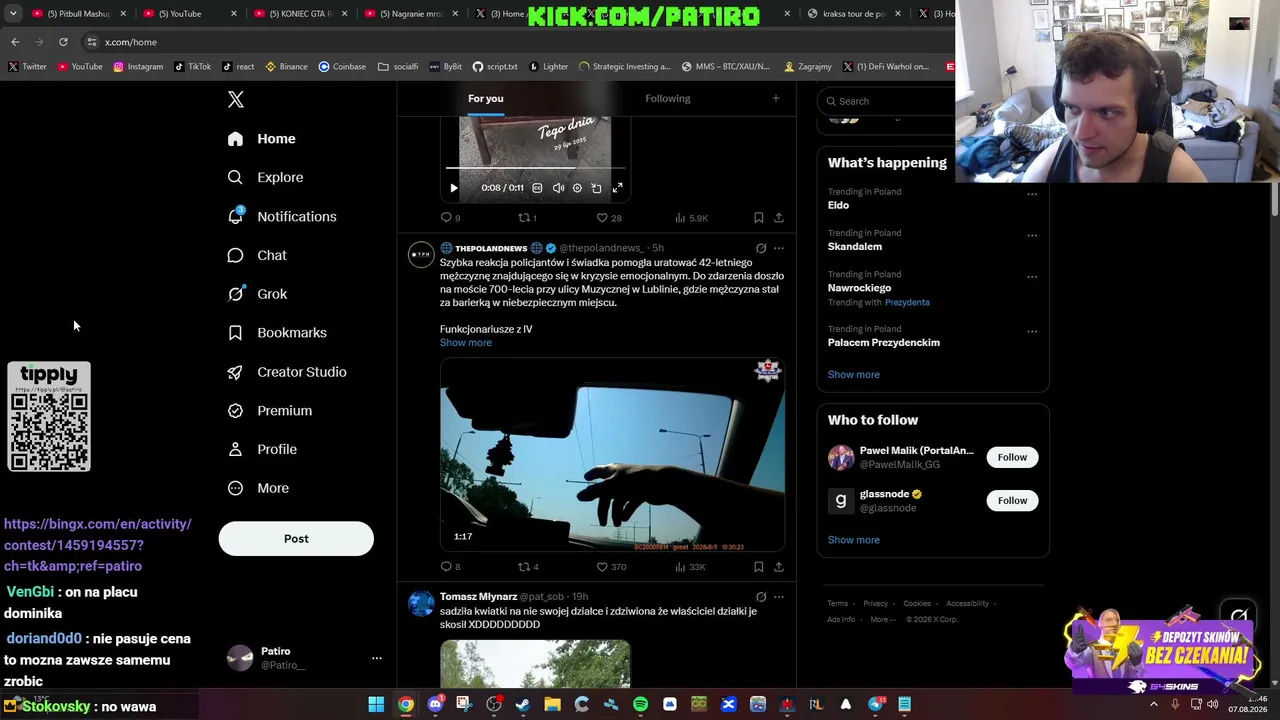This screenshot has height=720, width=1280.
Task: Mute the Tego dnia video sound
Action: pos(558,188)
